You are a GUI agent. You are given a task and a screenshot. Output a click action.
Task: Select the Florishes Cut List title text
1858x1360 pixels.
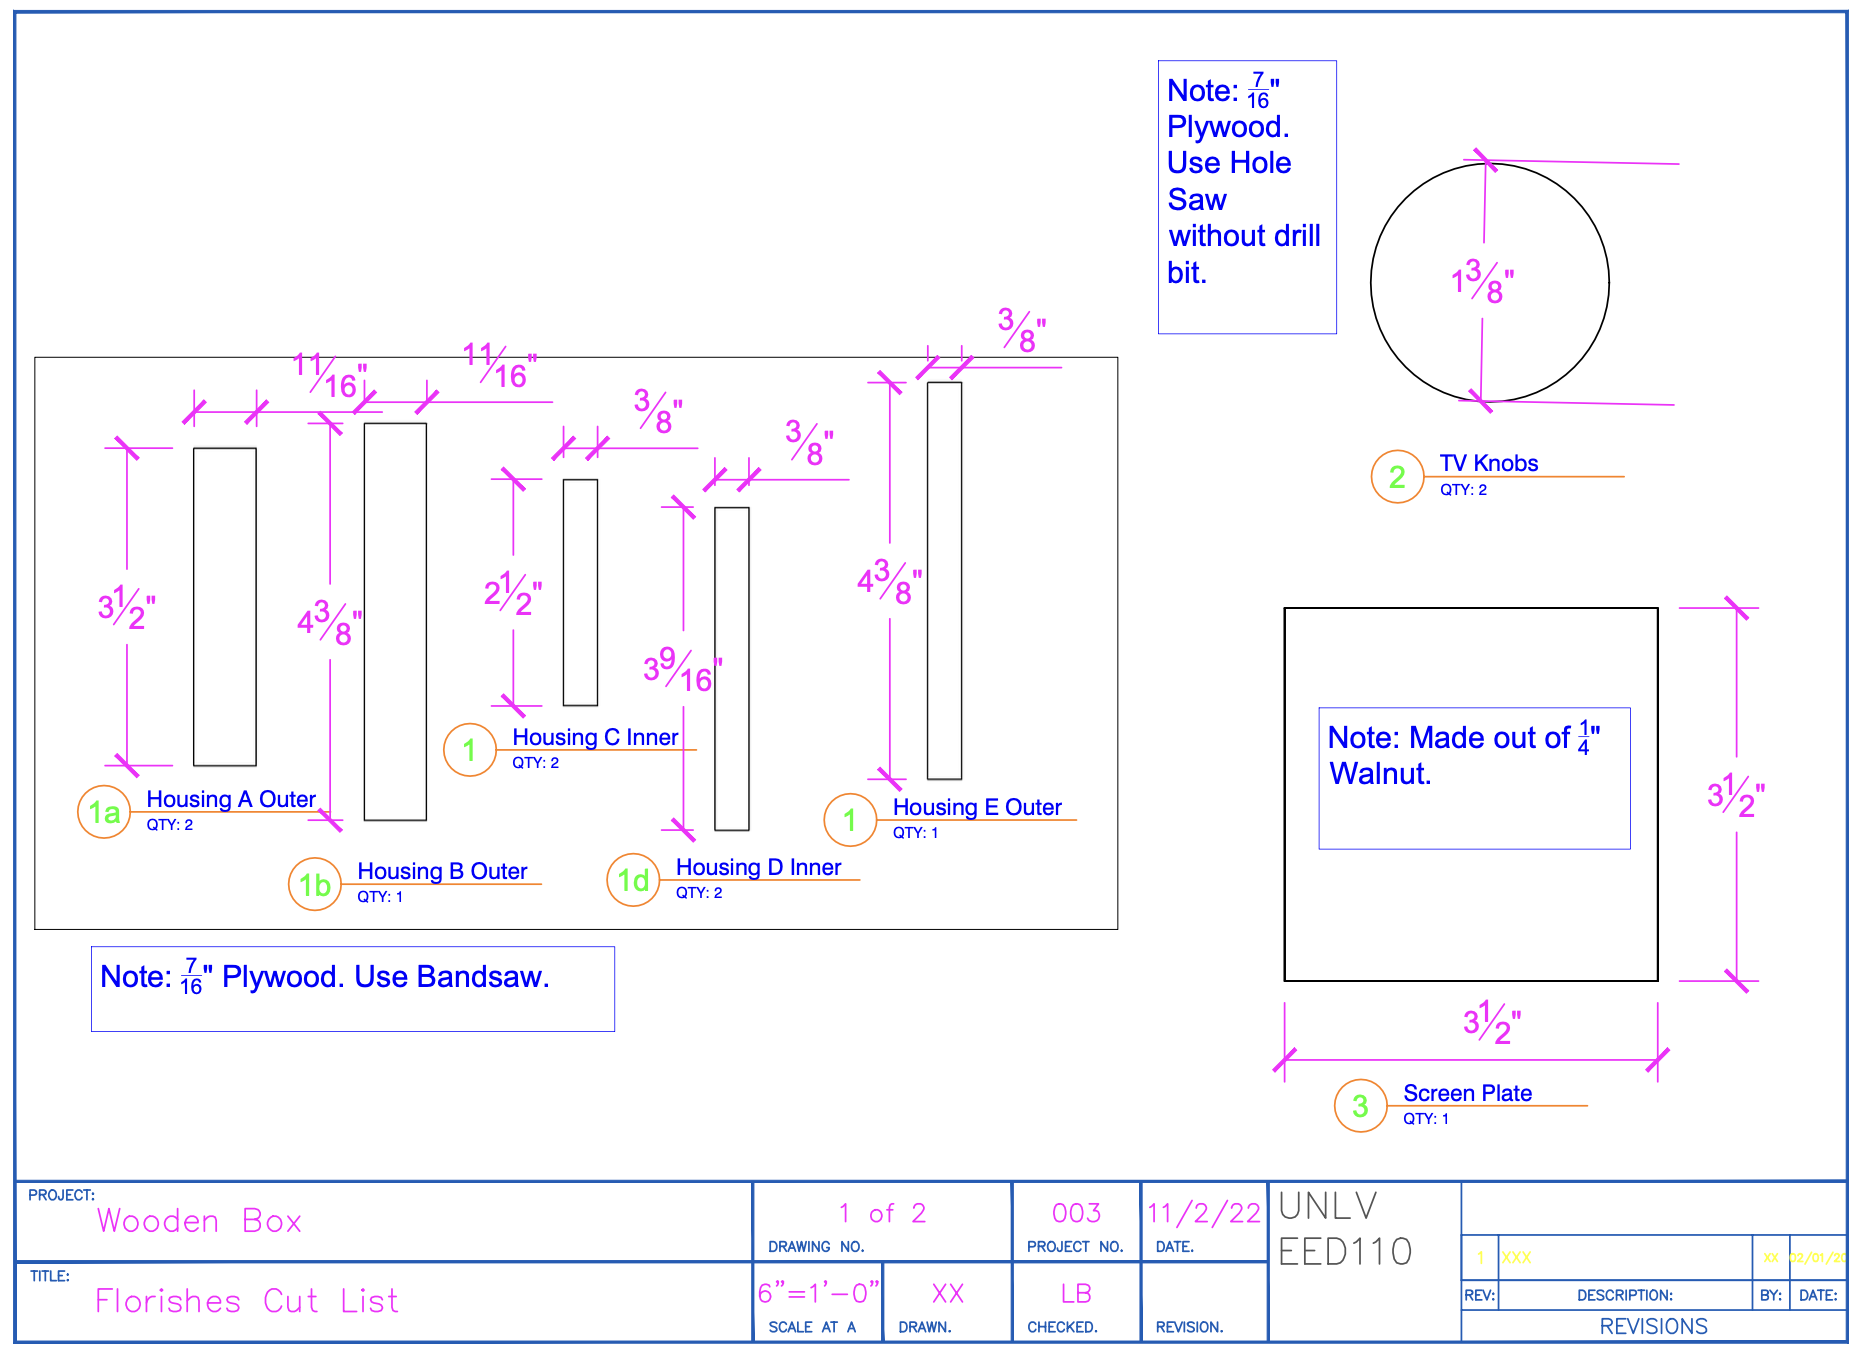pyautogui.click(x=246, y=1301)
